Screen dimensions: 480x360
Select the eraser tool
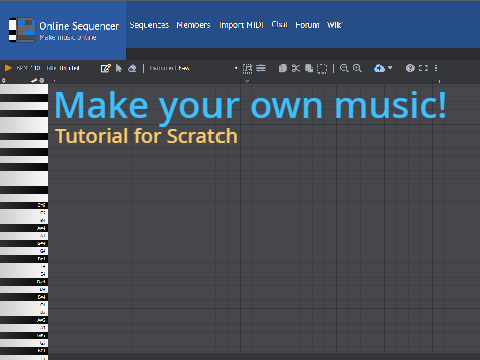[132, 68]
